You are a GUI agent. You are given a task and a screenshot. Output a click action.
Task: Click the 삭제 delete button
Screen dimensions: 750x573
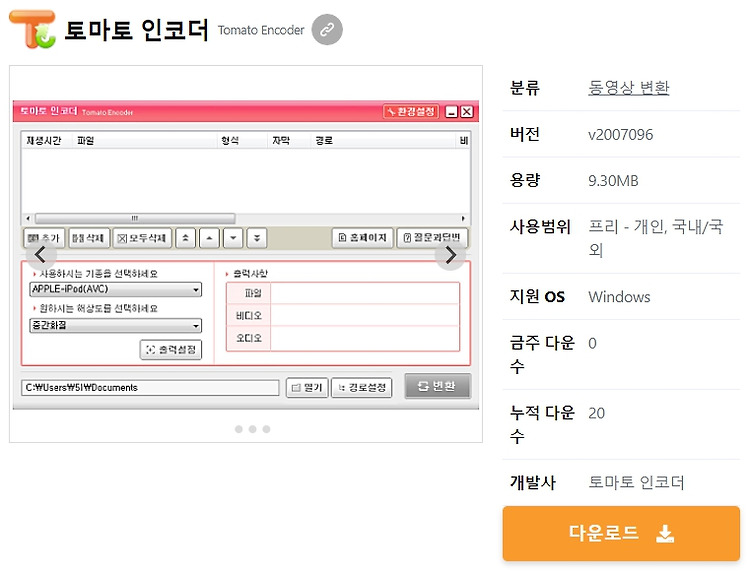[89, 238]
